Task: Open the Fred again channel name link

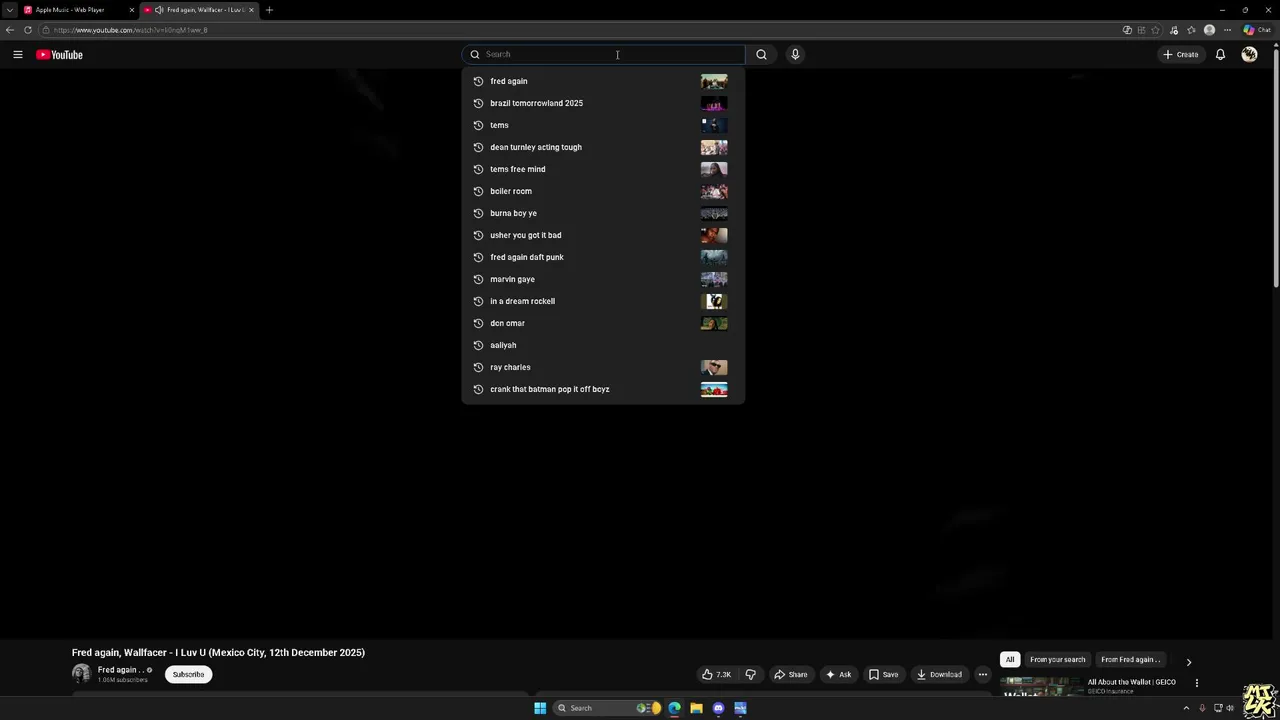Action: click(120, 670)
